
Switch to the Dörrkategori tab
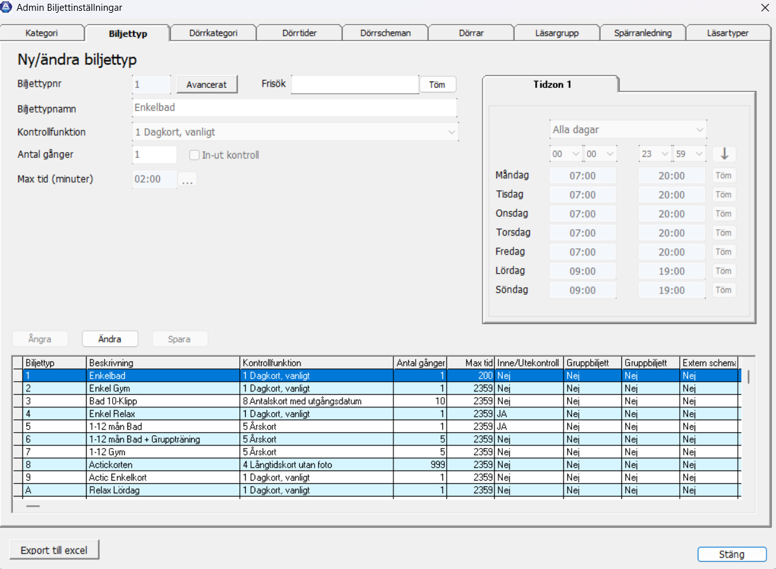[x=213, y=33]
